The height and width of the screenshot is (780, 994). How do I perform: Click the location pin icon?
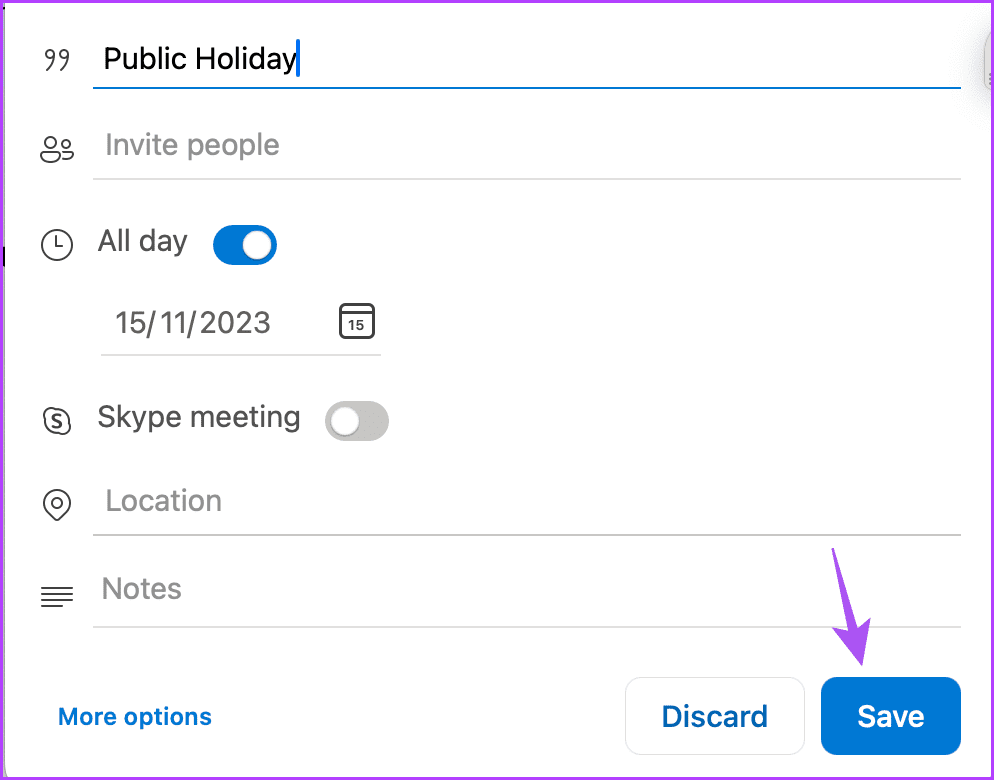57,504
